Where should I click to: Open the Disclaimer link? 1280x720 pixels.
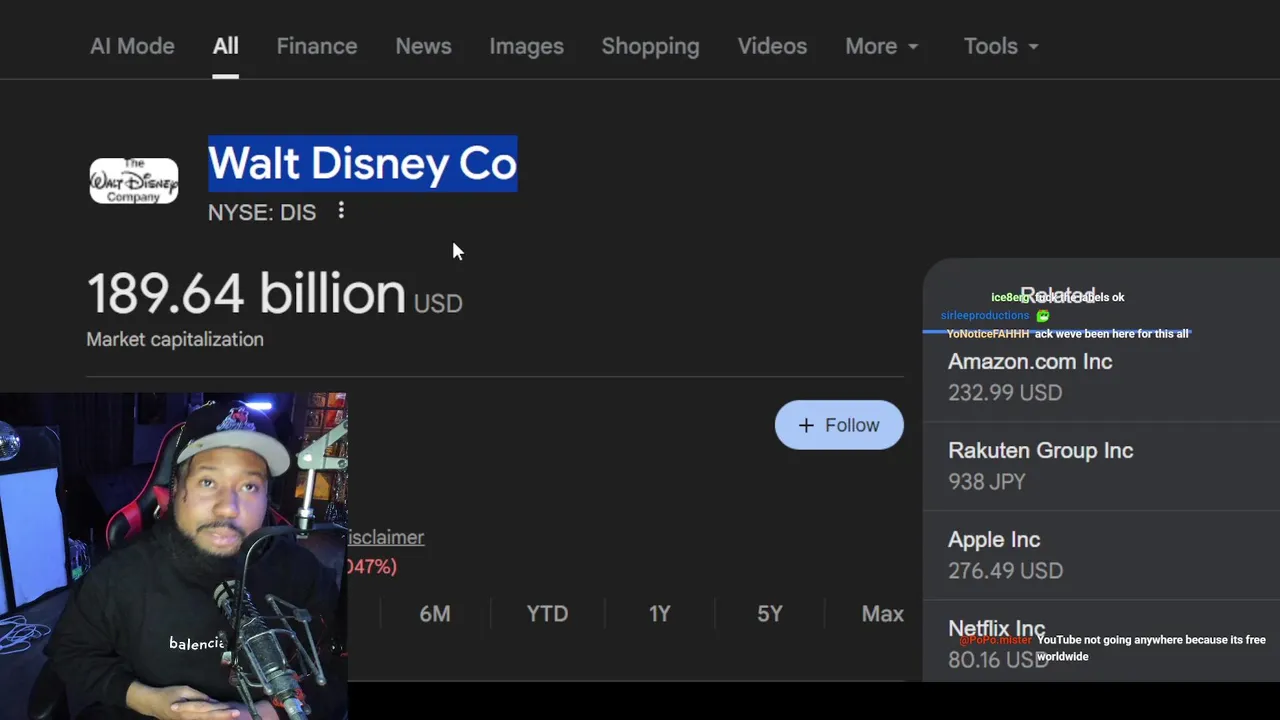click(386, 537)
